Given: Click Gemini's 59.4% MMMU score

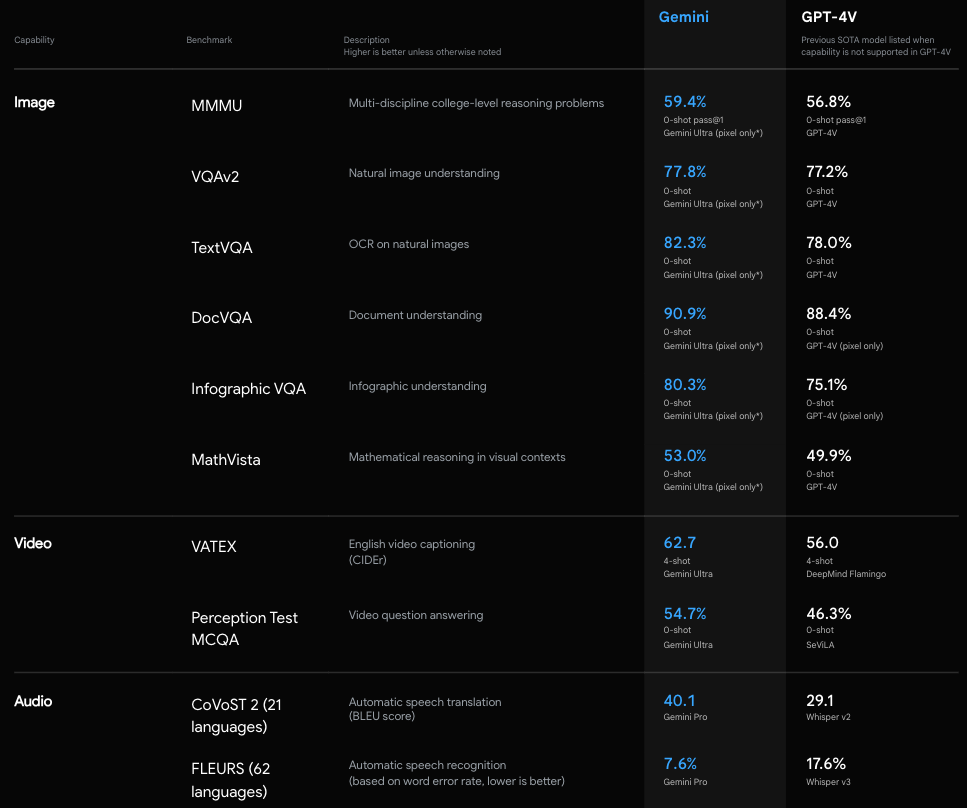Looking at the screenshot, I should coord(685,101).
